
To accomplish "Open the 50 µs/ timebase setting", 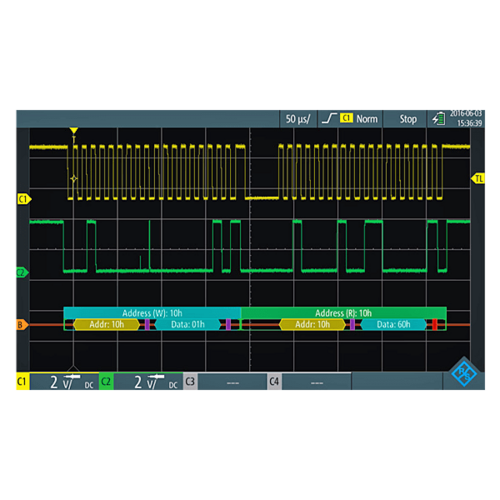I will [x=298, y=119].
